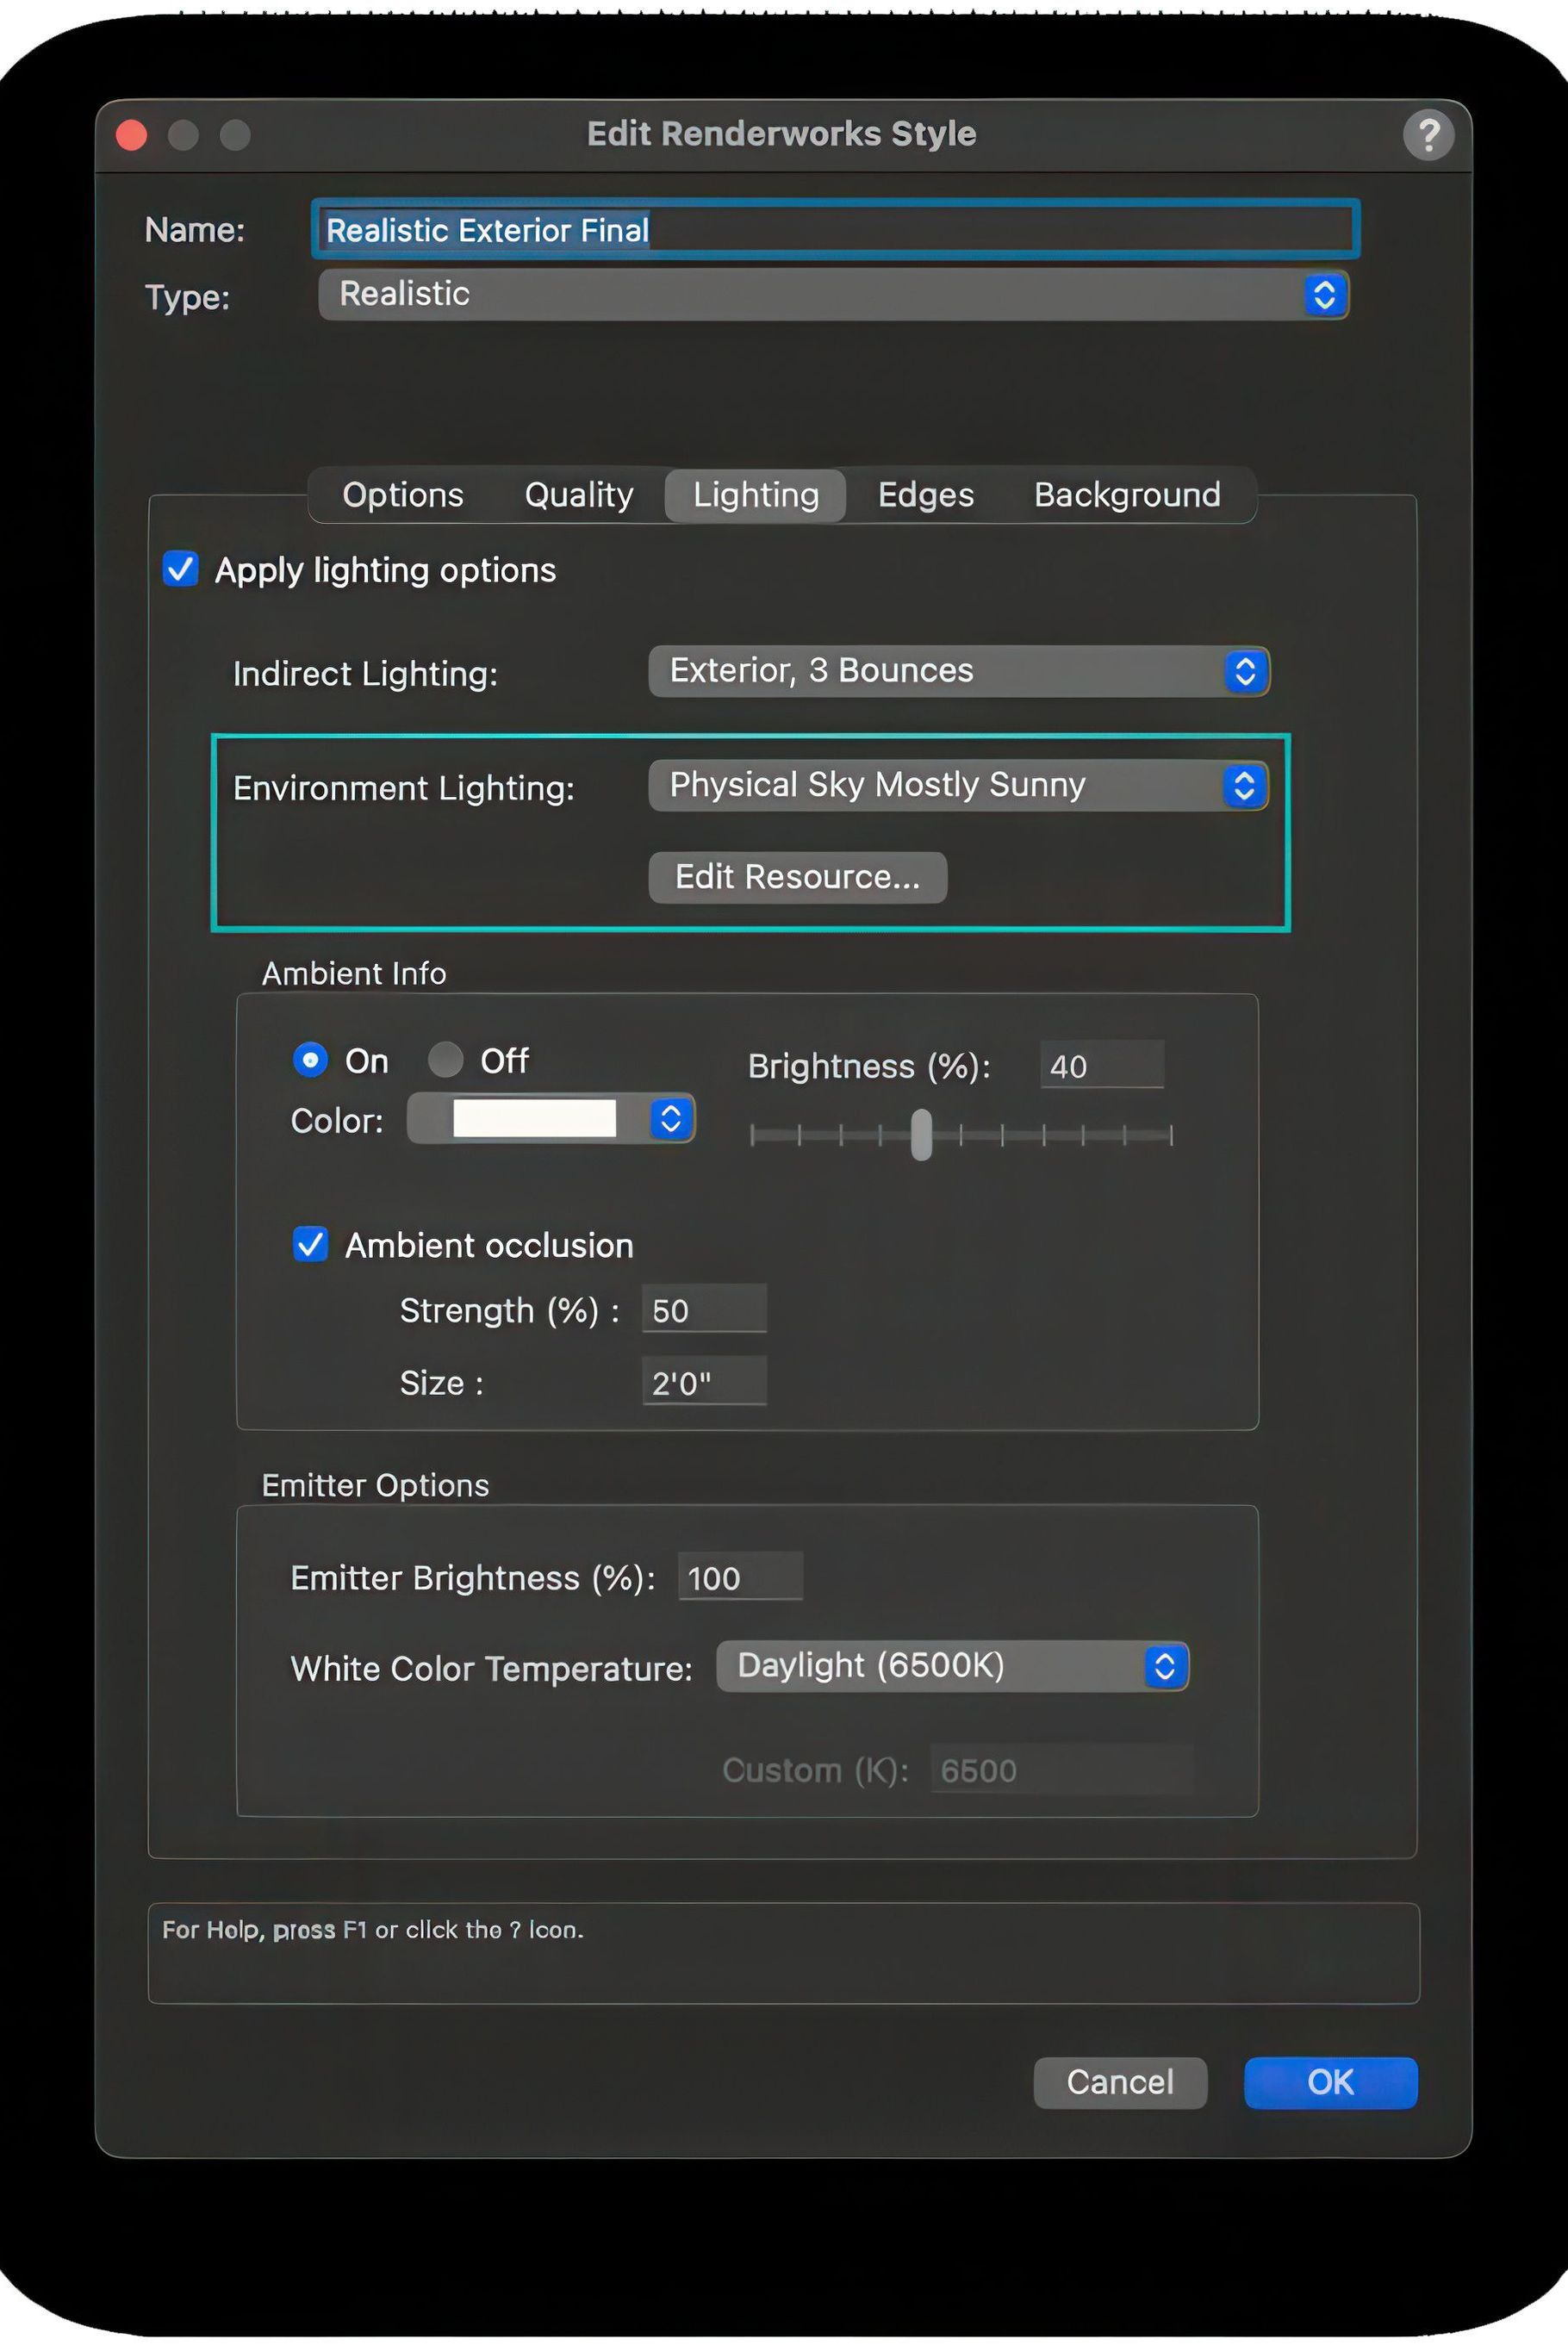
Task: Click the Emitter Brightness input field
Action: [740, 1577]
